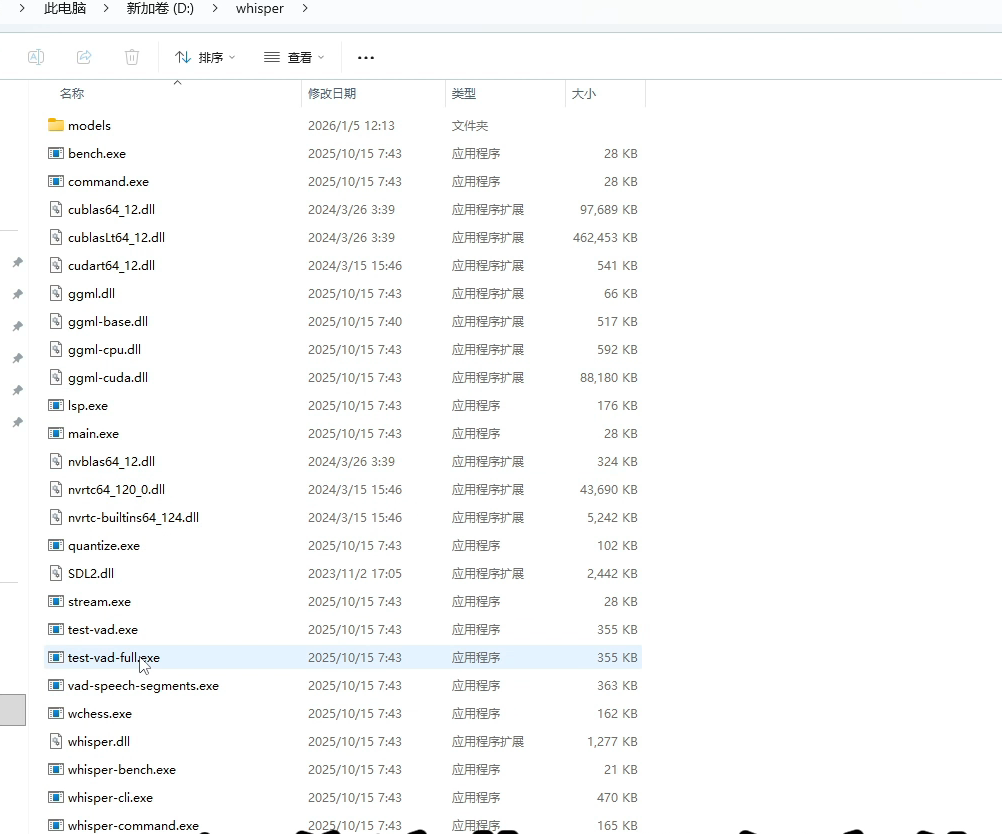Click the whisper-command.exe file name

pos(133,826)
